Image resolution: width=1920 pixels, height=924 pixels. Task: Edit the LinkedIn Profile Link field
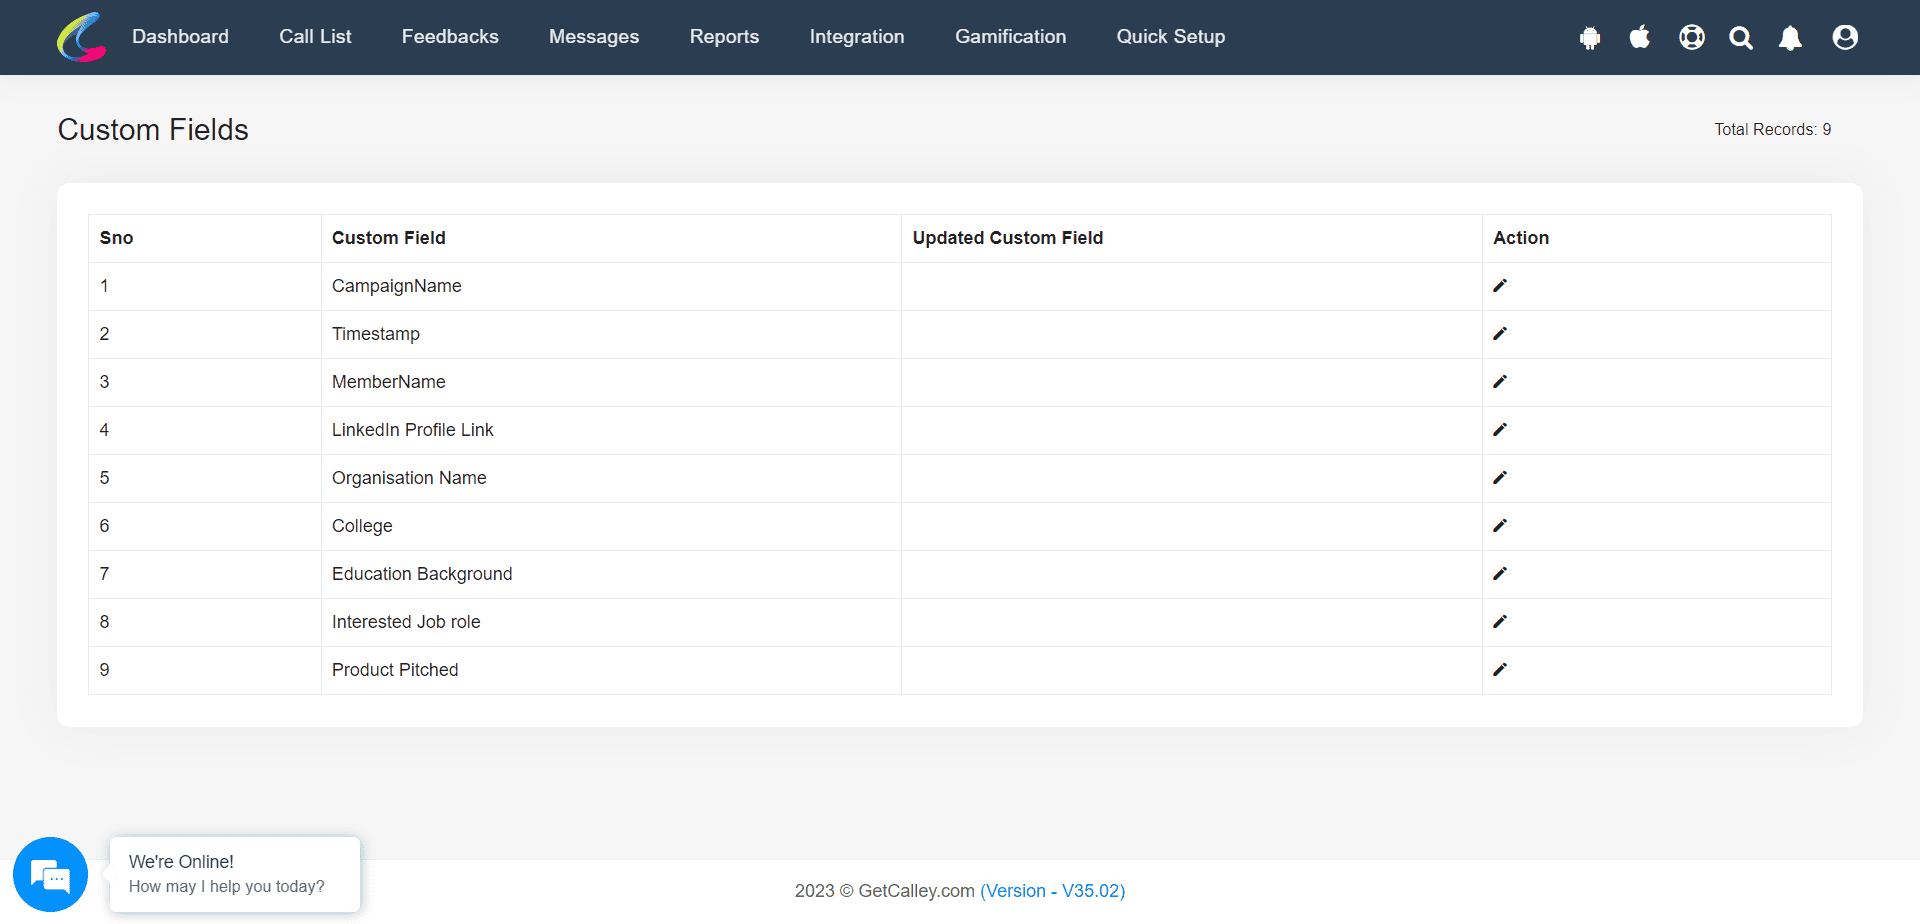pos(1500,430)
